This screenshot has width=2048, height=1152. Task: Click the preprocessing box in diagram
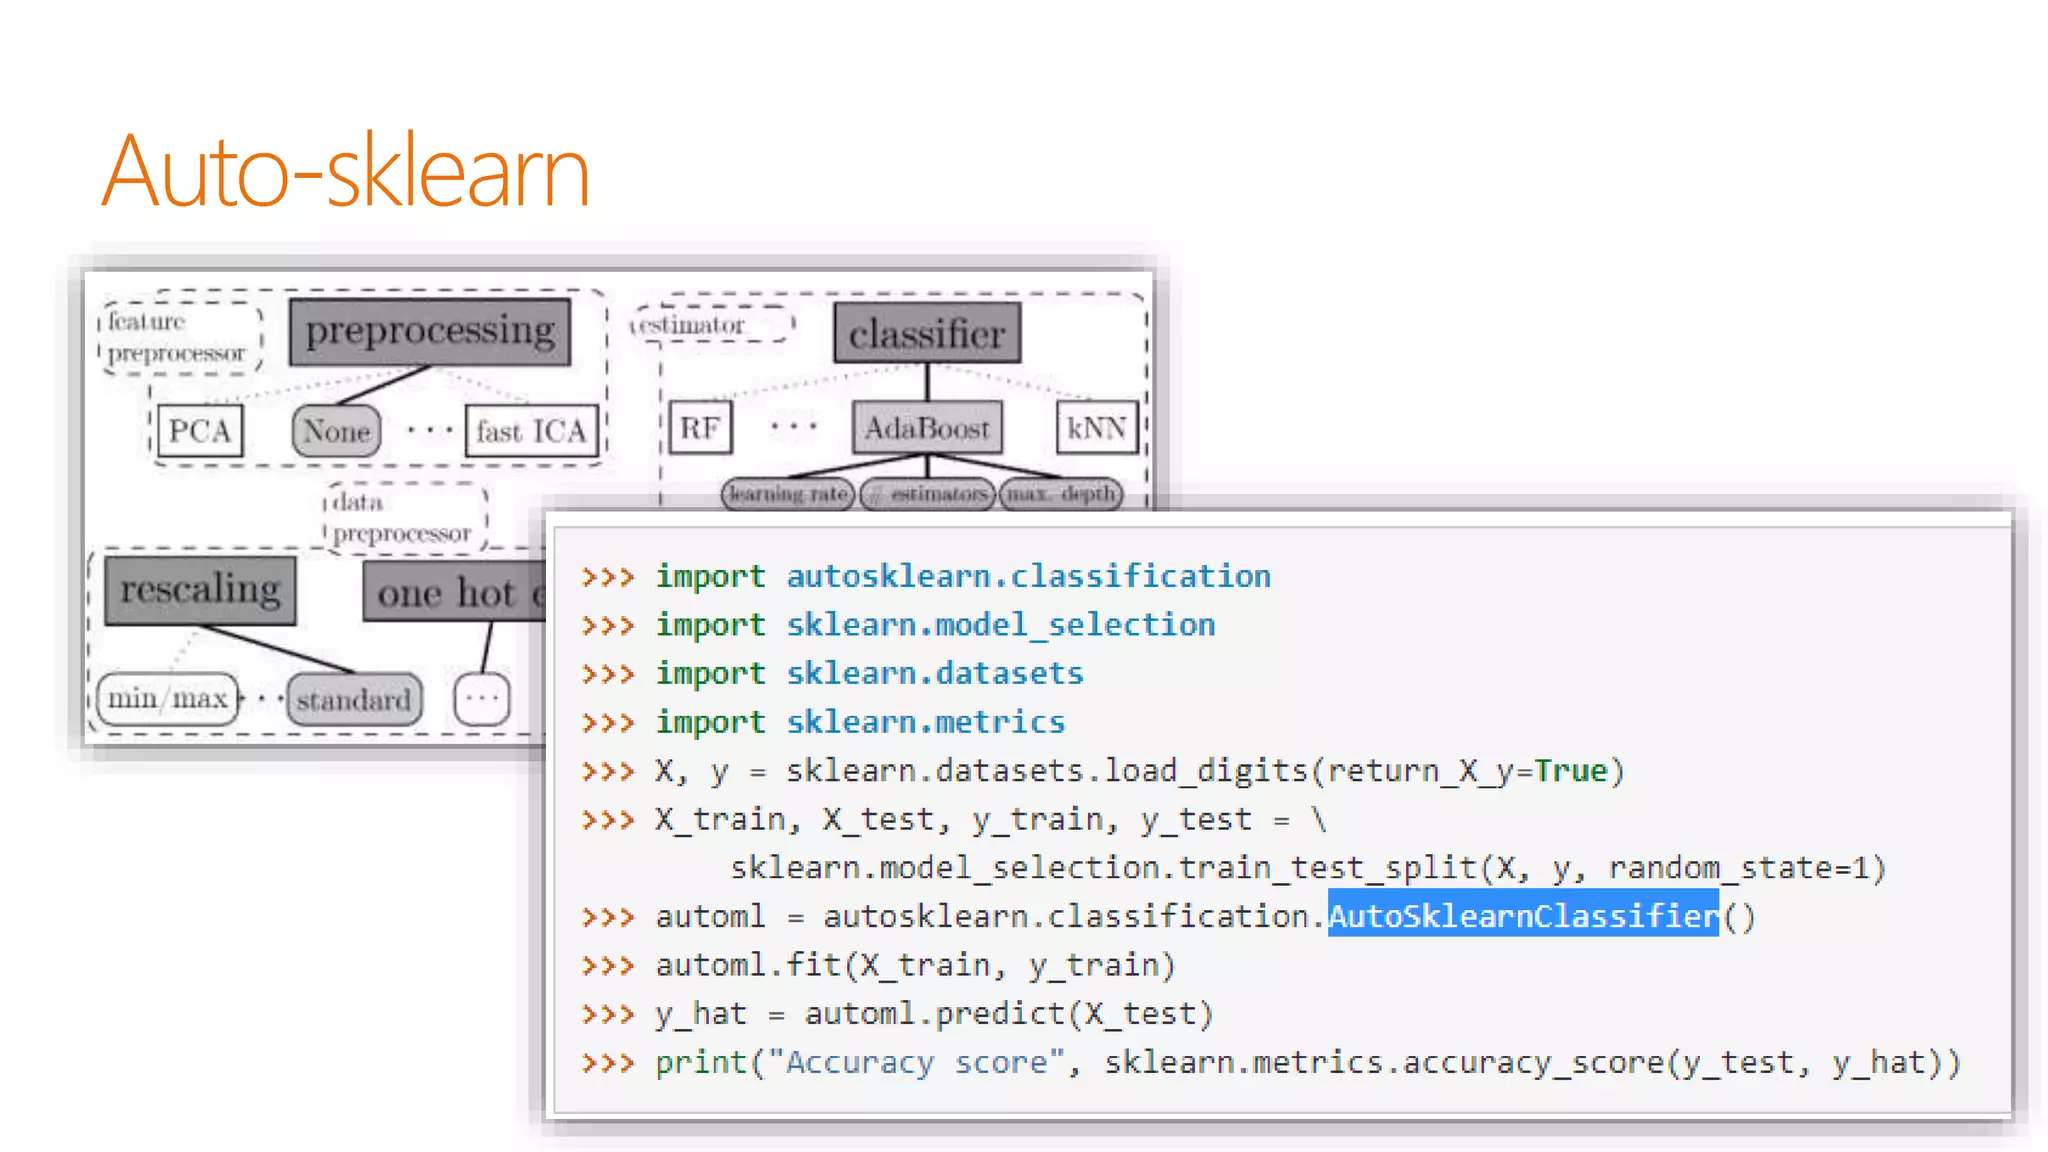(x=430, y=331)
